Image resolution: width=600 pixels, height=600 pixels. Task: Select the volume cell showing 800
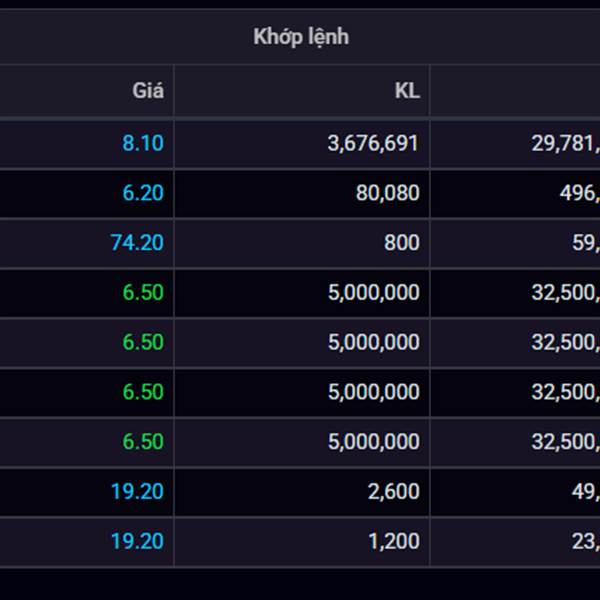(x=401, y=243)
